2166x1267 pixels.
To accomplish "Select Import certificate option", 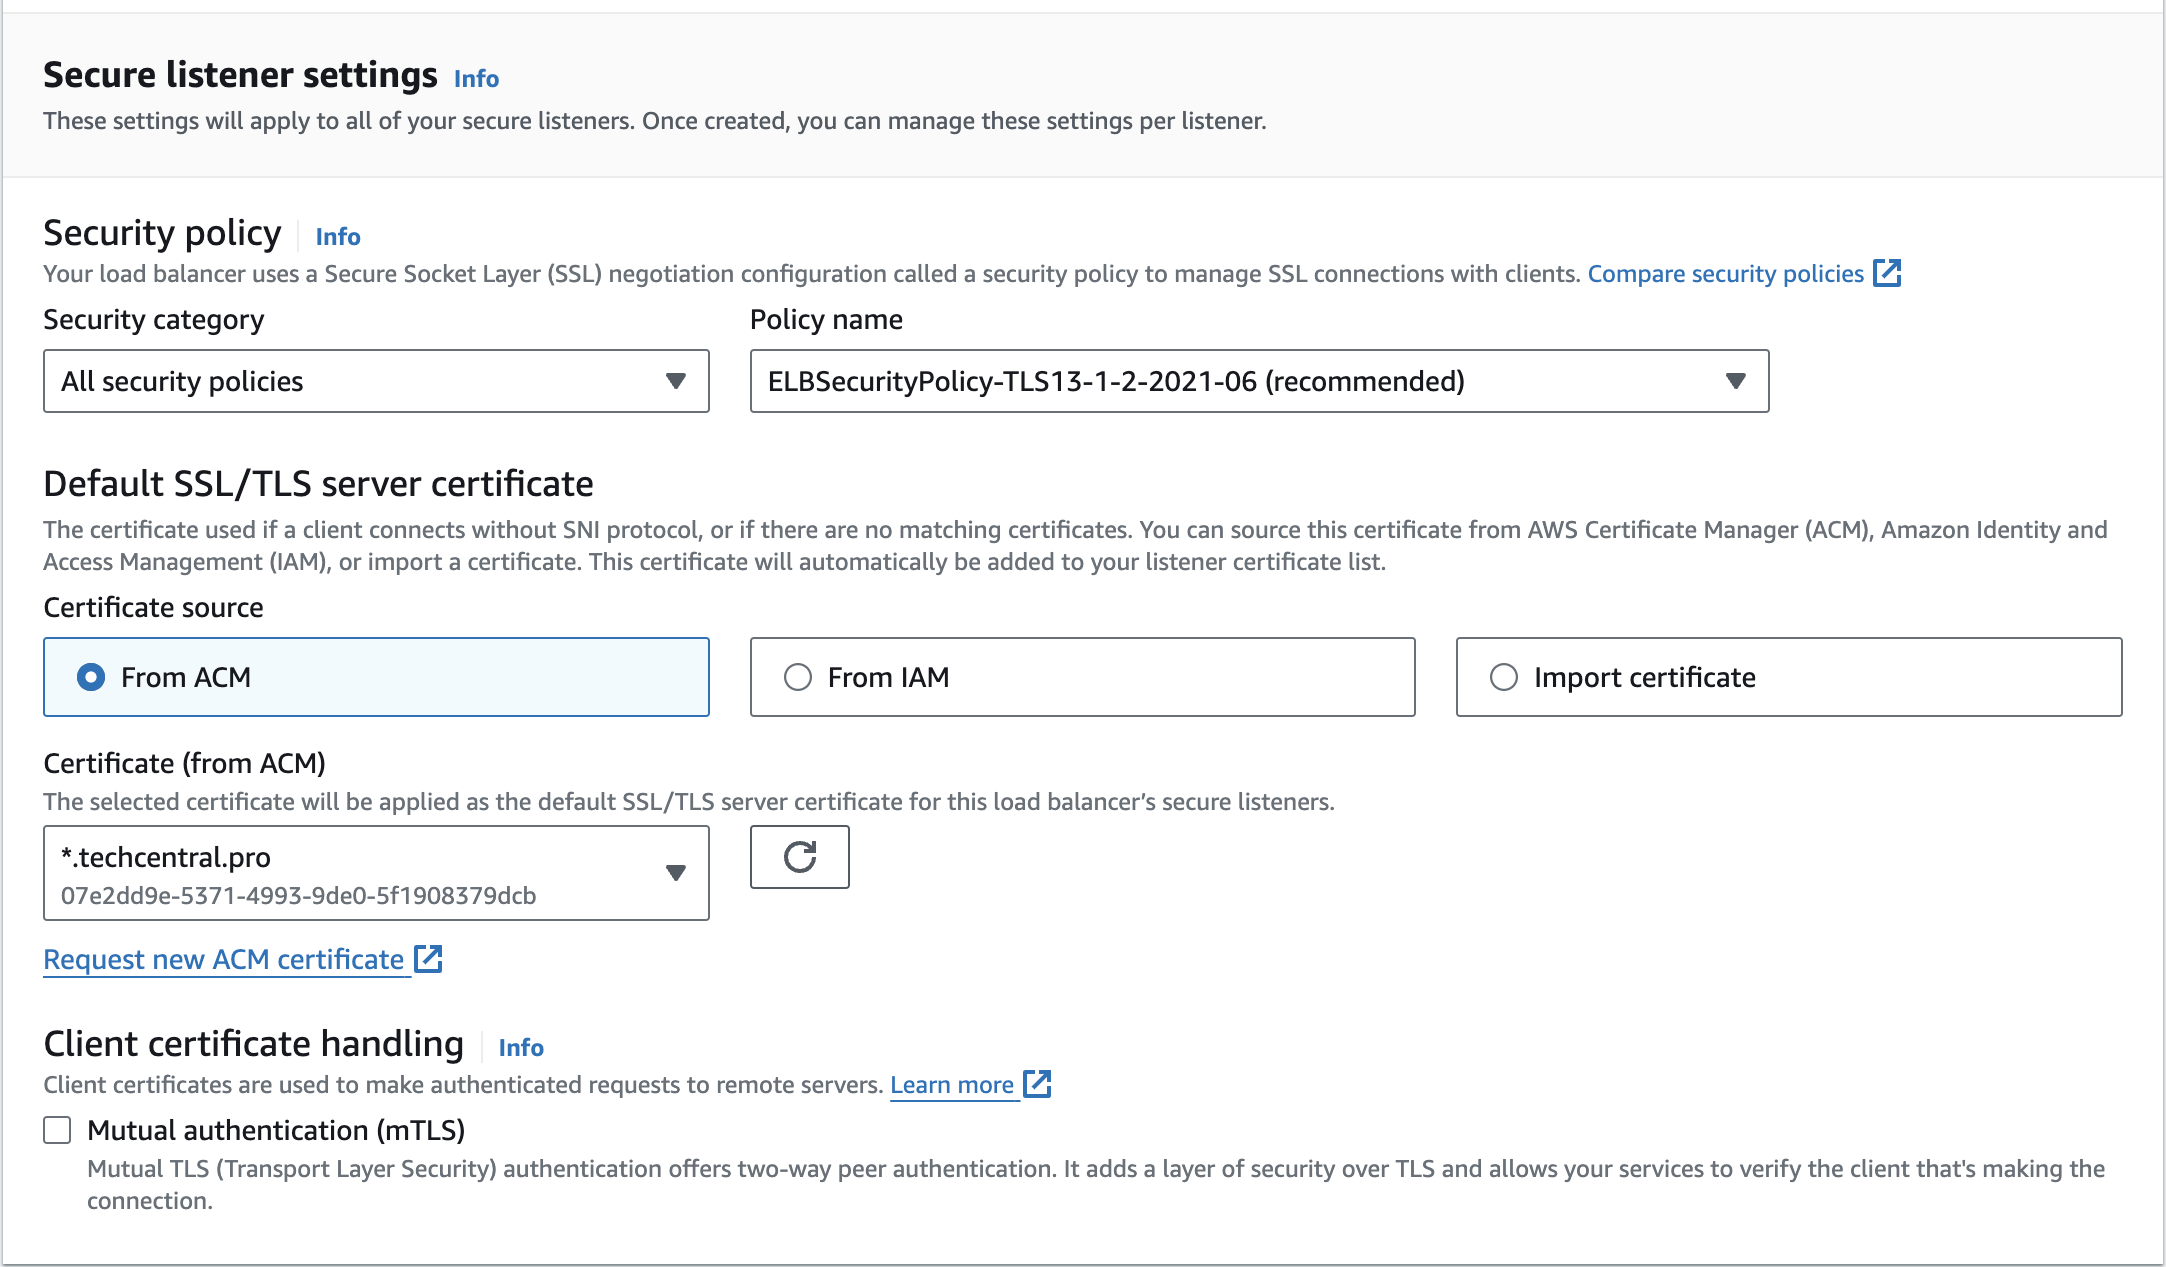I will tap(1504, 677).
